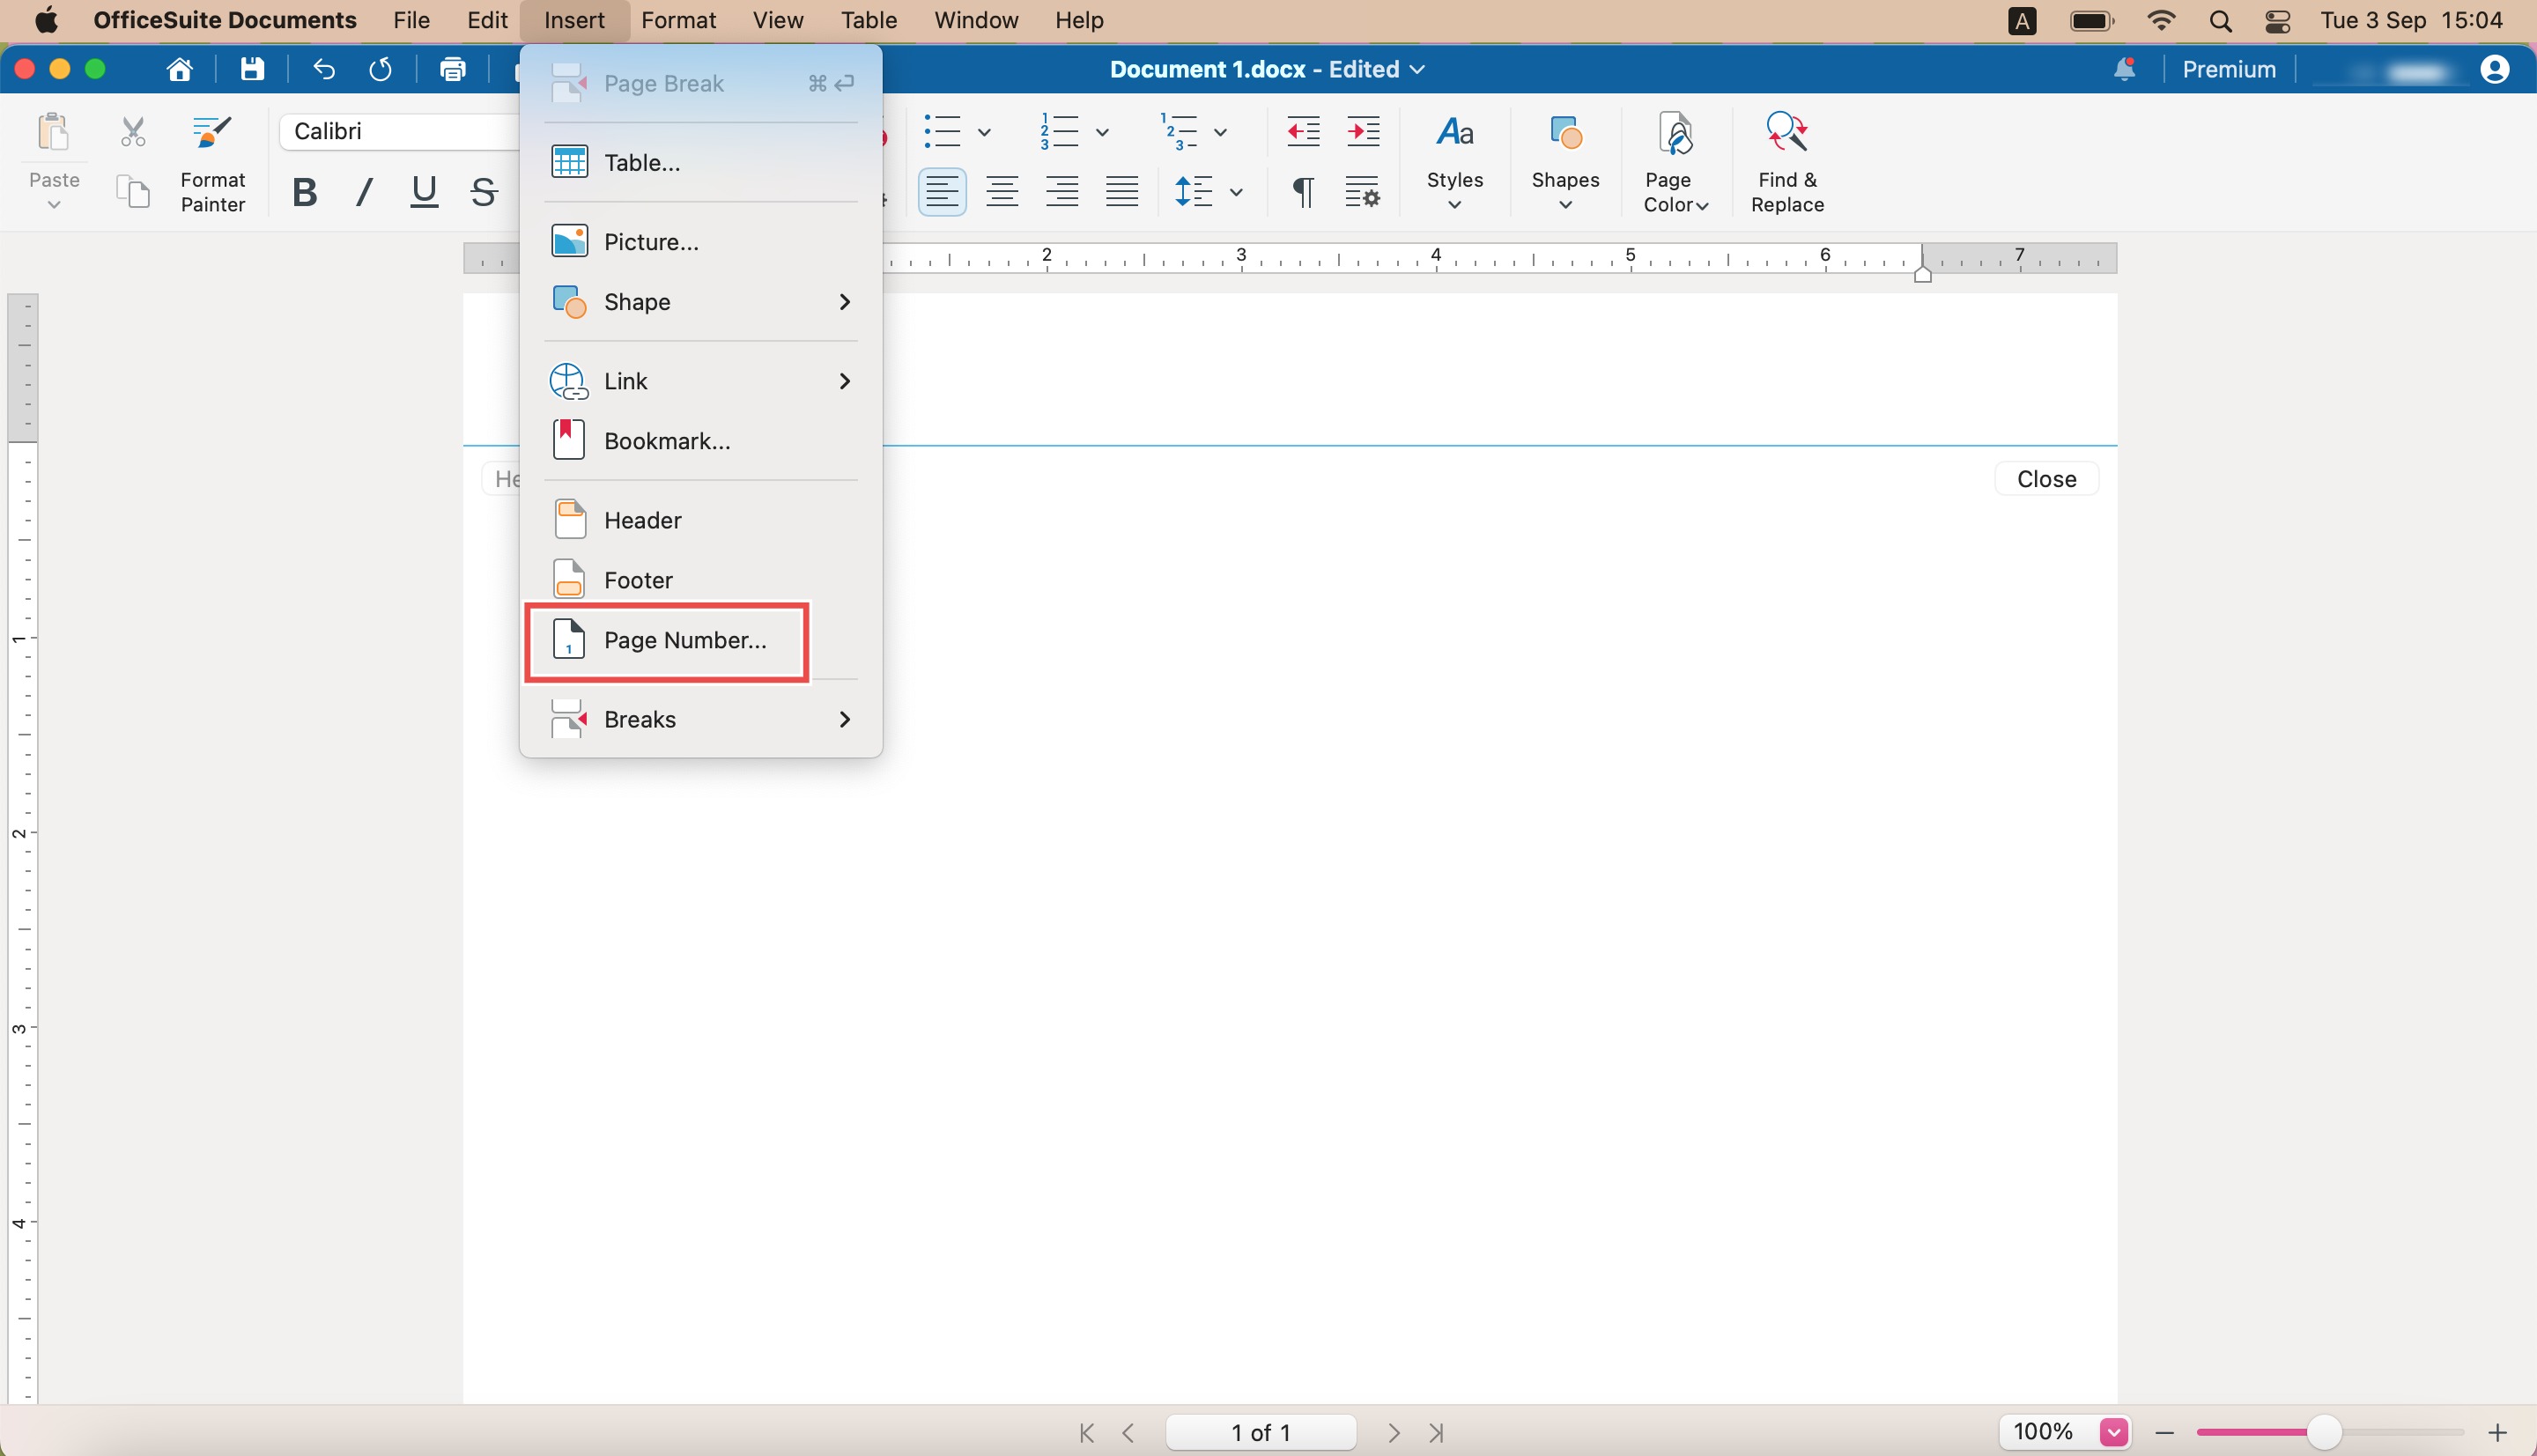Click the page number field 1 of 1
The height and width of the screenshot is (1456, 2537).
coord(1260,1433)
